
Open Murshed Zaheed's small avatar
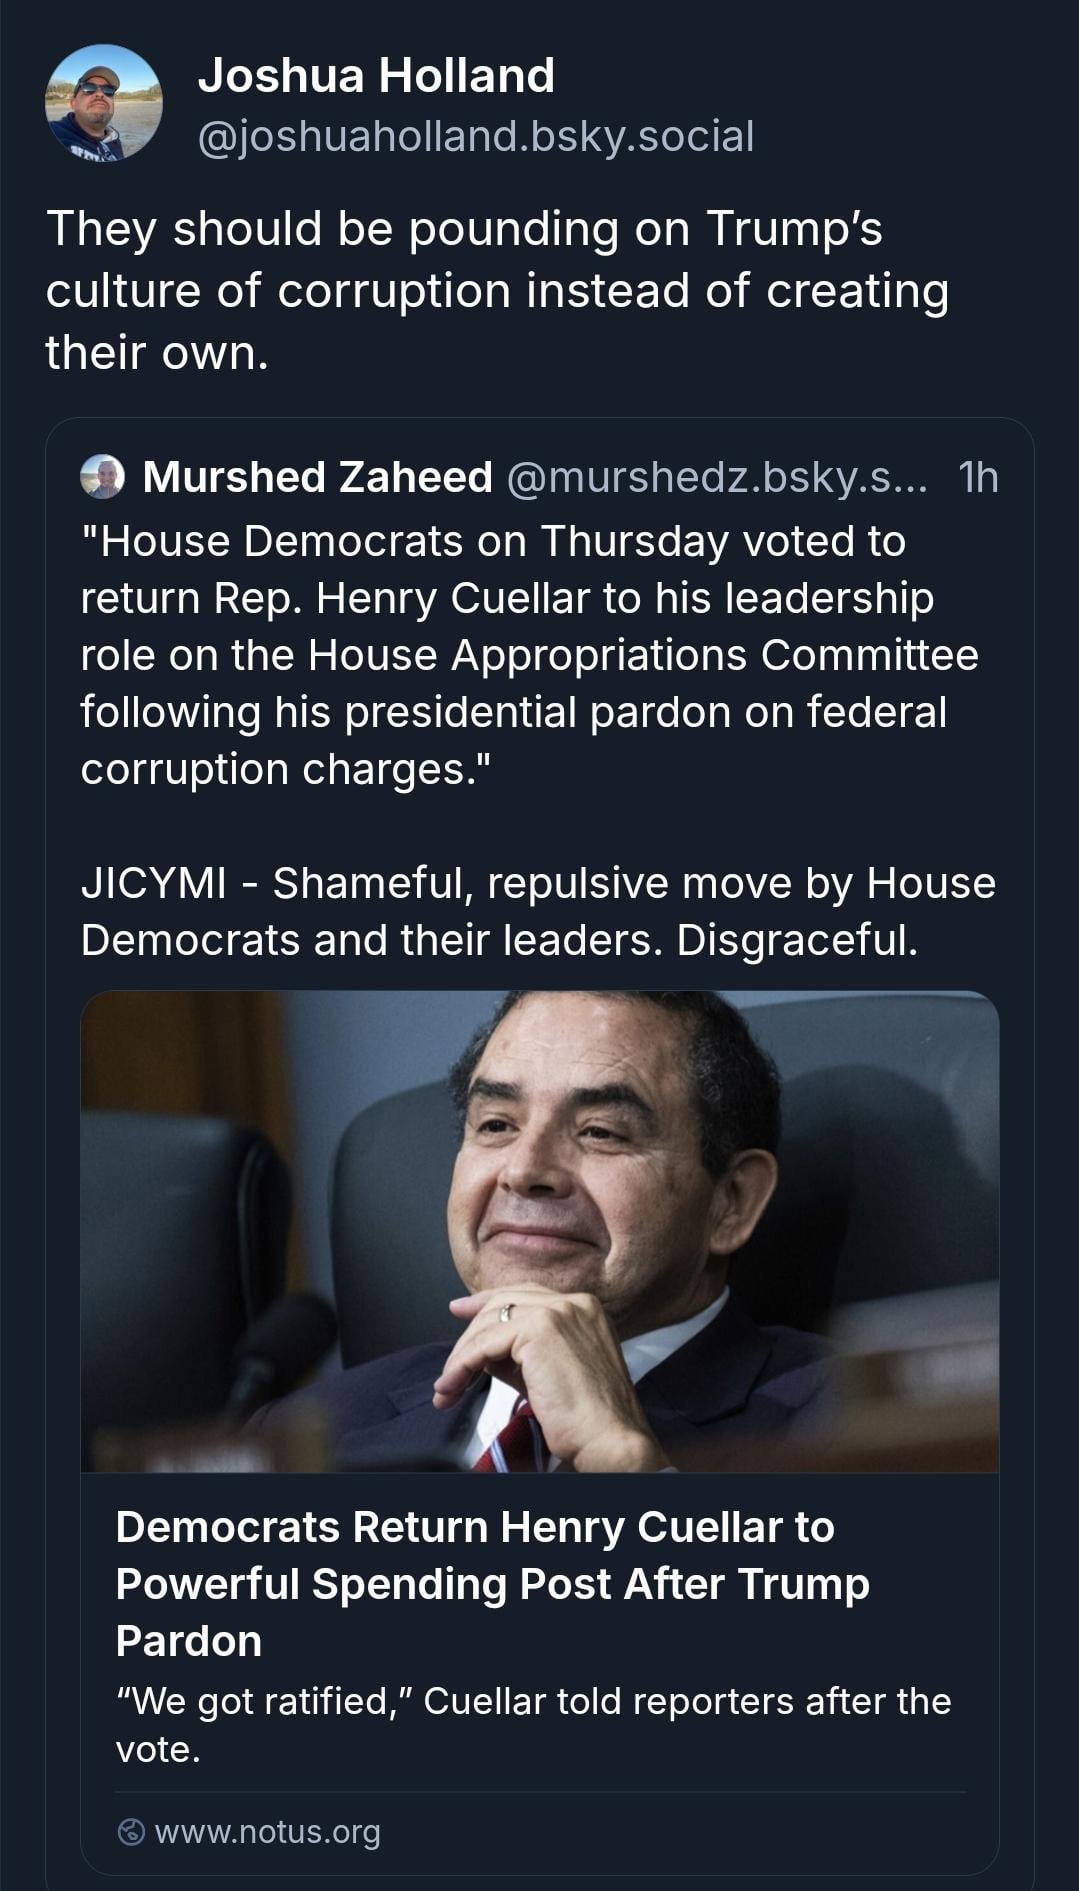tap(102, 477)
